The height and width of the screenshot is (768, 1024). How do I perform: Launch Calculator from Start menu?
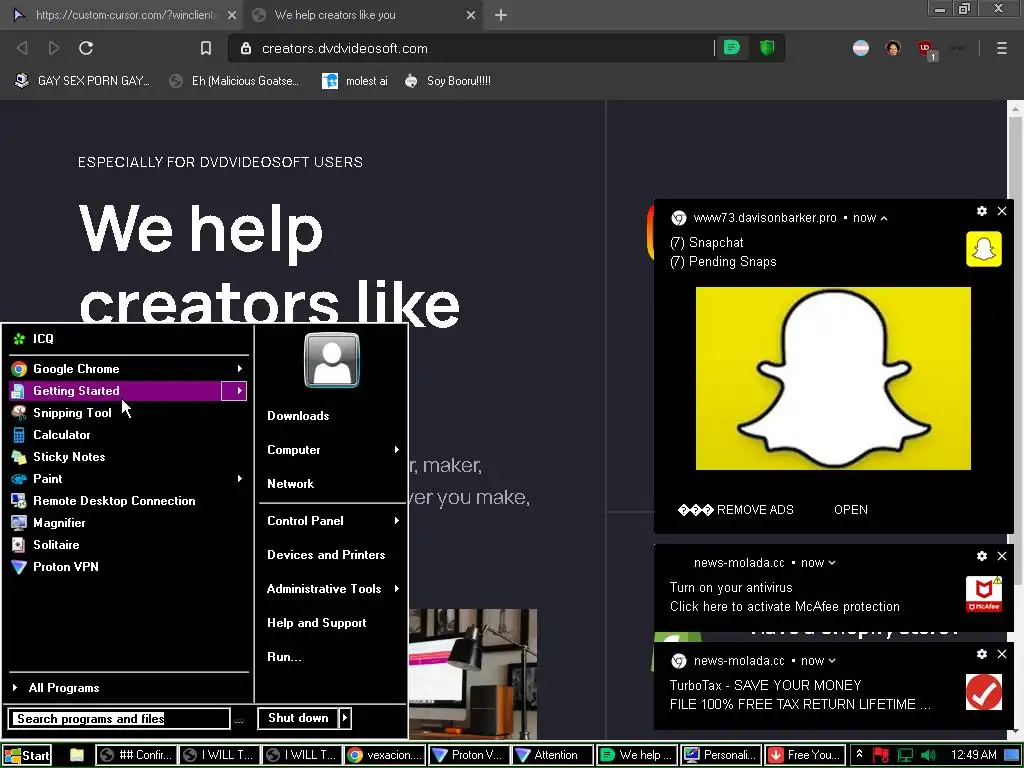(128, 434)
